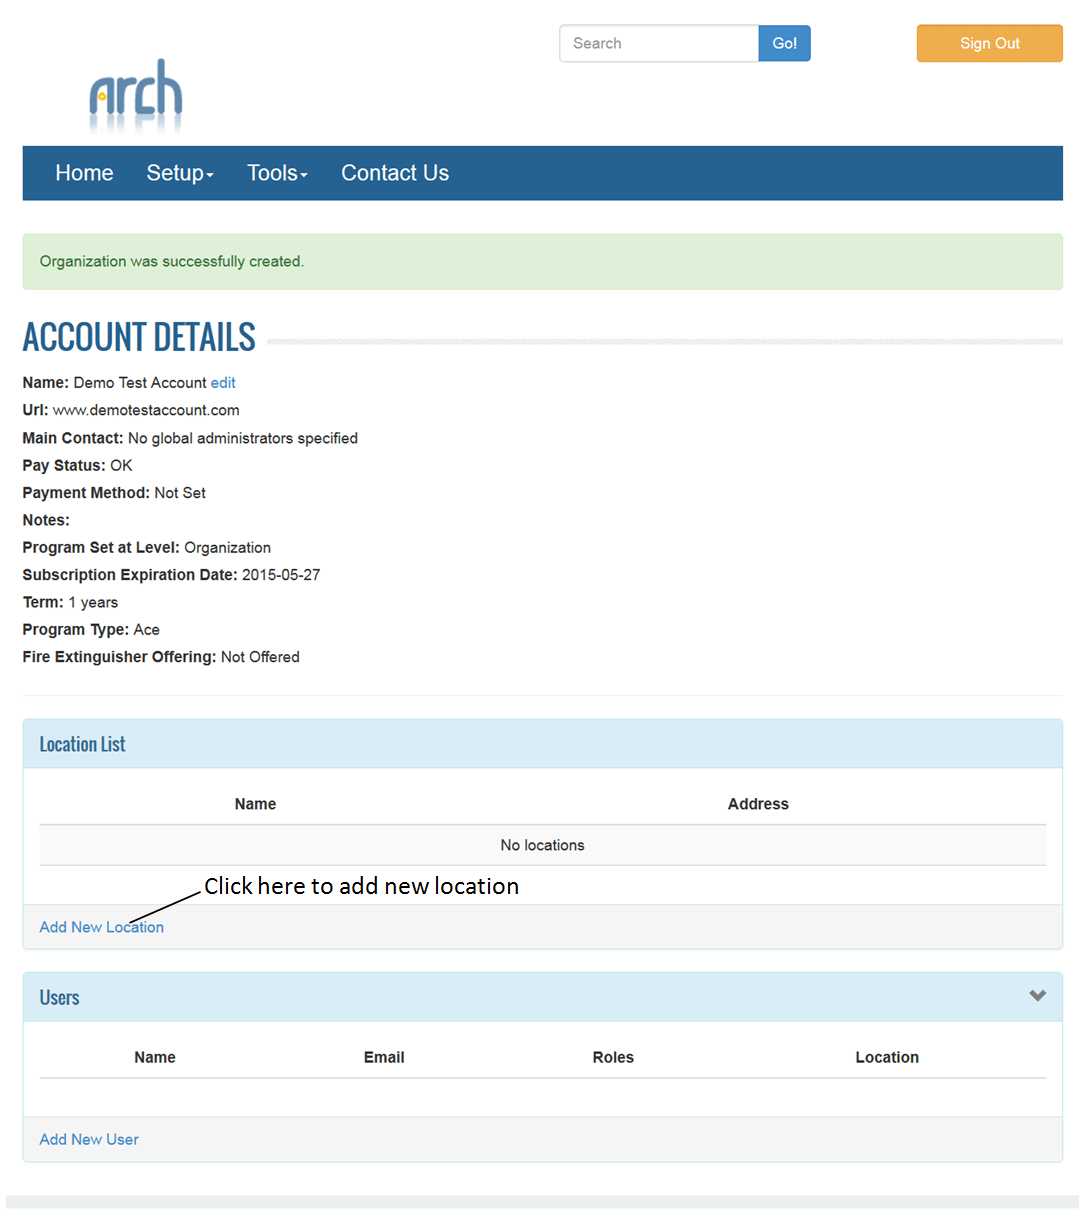Image resolution: width=1083 pixels, height=1228 pixels.
Task: Click the Account Details heading
Action: coord(139,337)
